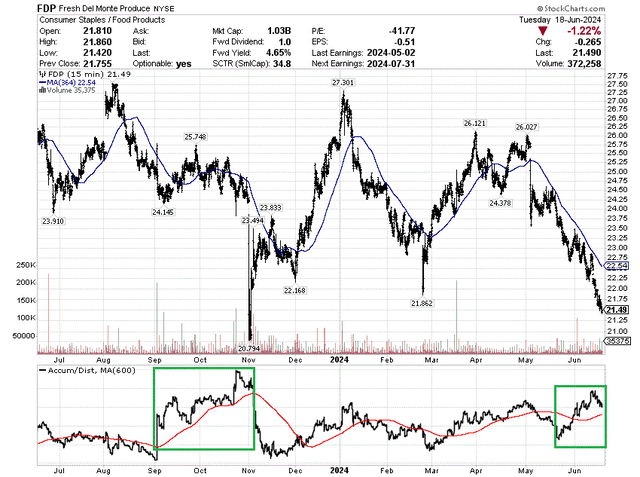Click the EPS value -0.51
The image size is (640, 477).
pos(404,42)
